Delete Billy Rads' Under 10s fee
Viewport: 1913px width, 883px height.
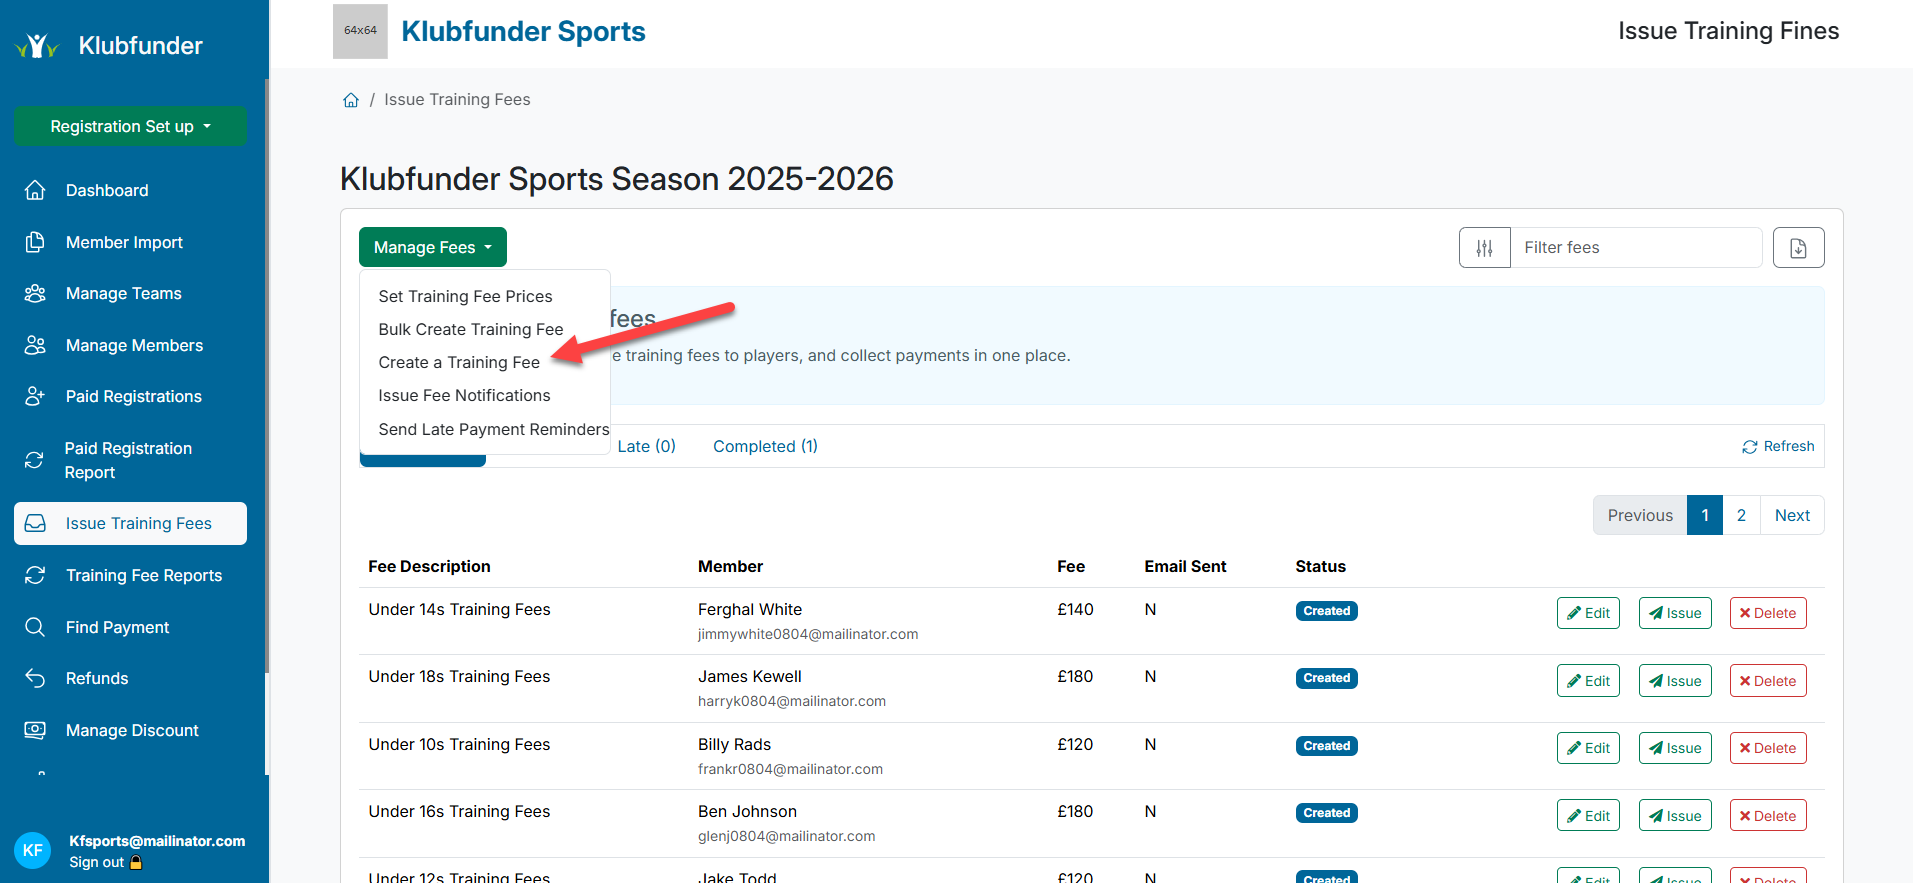(1767, 748)
